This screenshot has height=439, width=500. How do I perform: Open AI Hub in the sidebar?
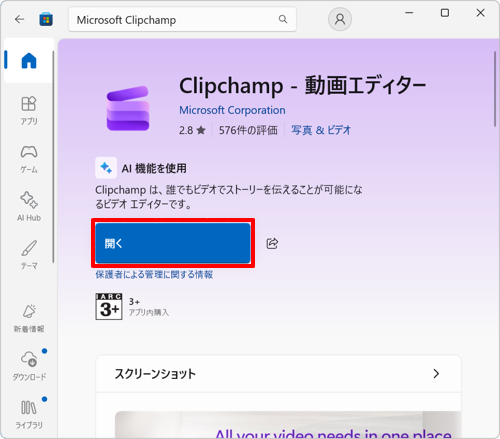pos(29,207)
